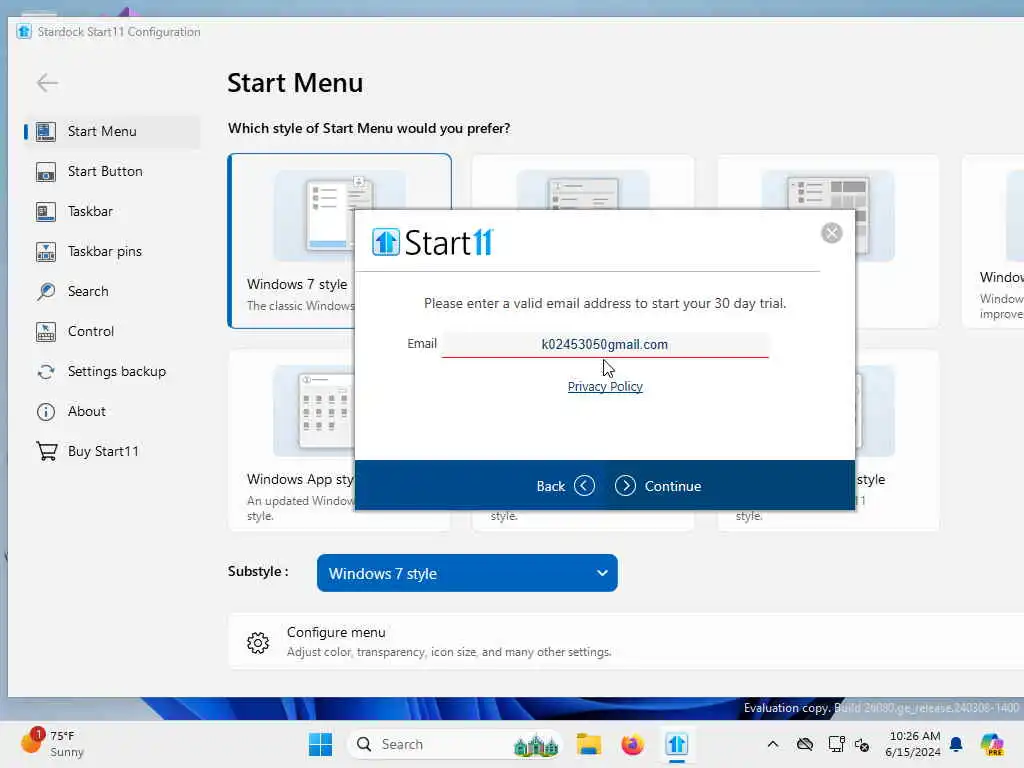
Task: Open the Search settings page
Action: pyautogui.click(x=112, y=291)
